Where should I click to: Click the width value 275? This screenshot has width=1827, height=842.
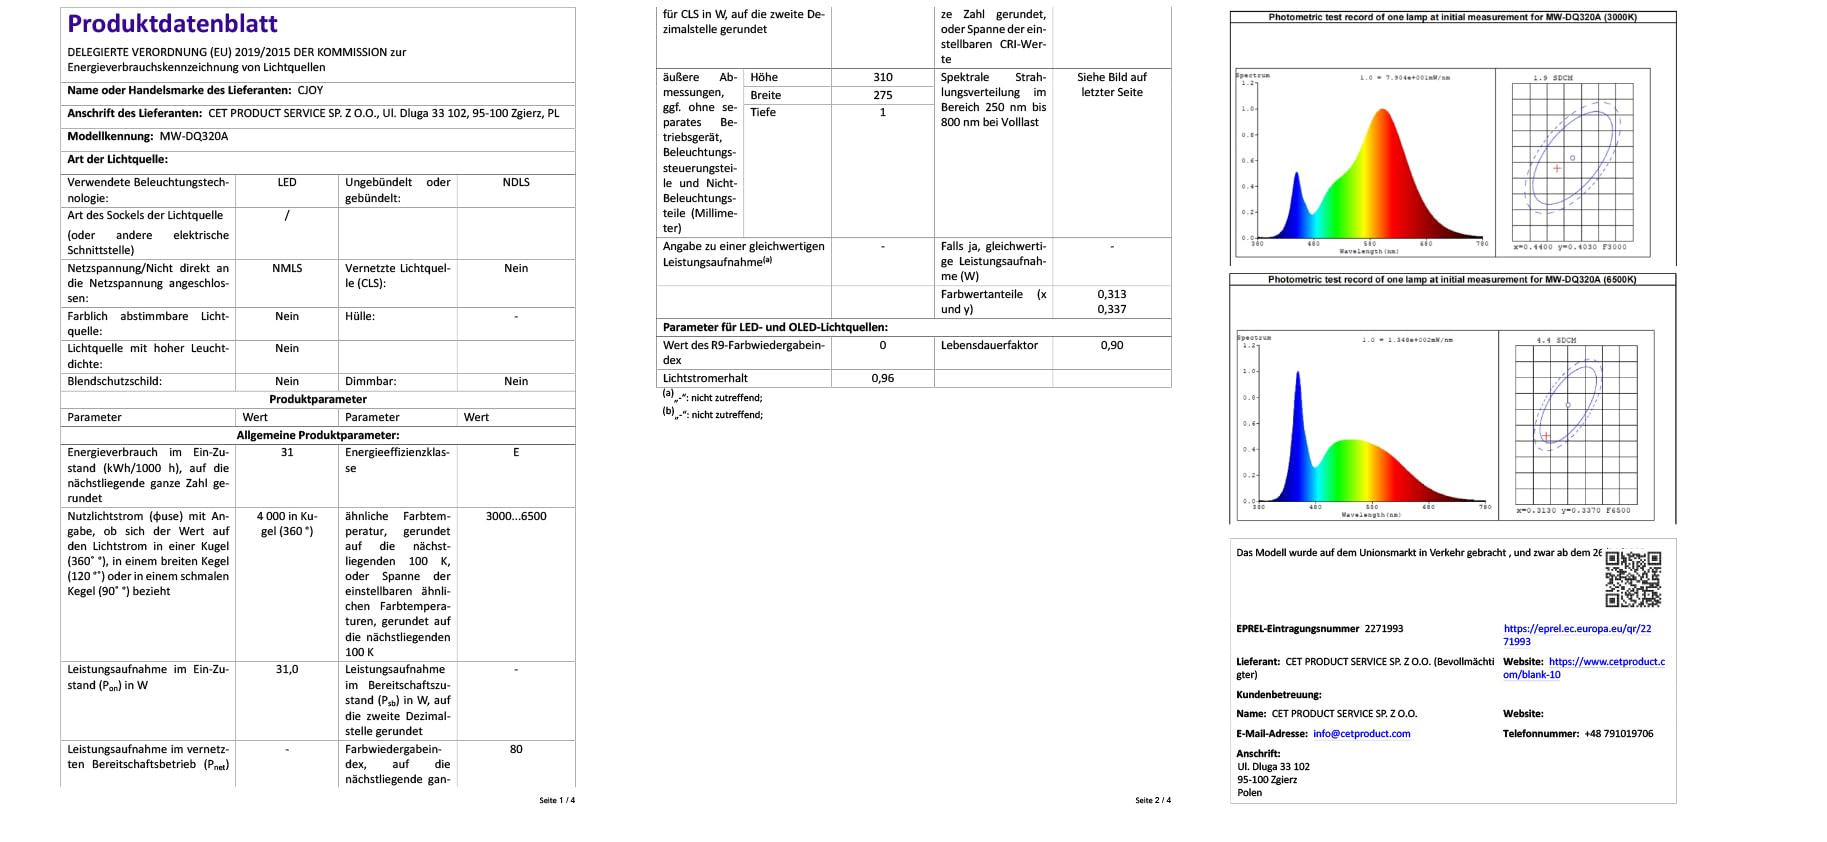(x=882, y=95)
